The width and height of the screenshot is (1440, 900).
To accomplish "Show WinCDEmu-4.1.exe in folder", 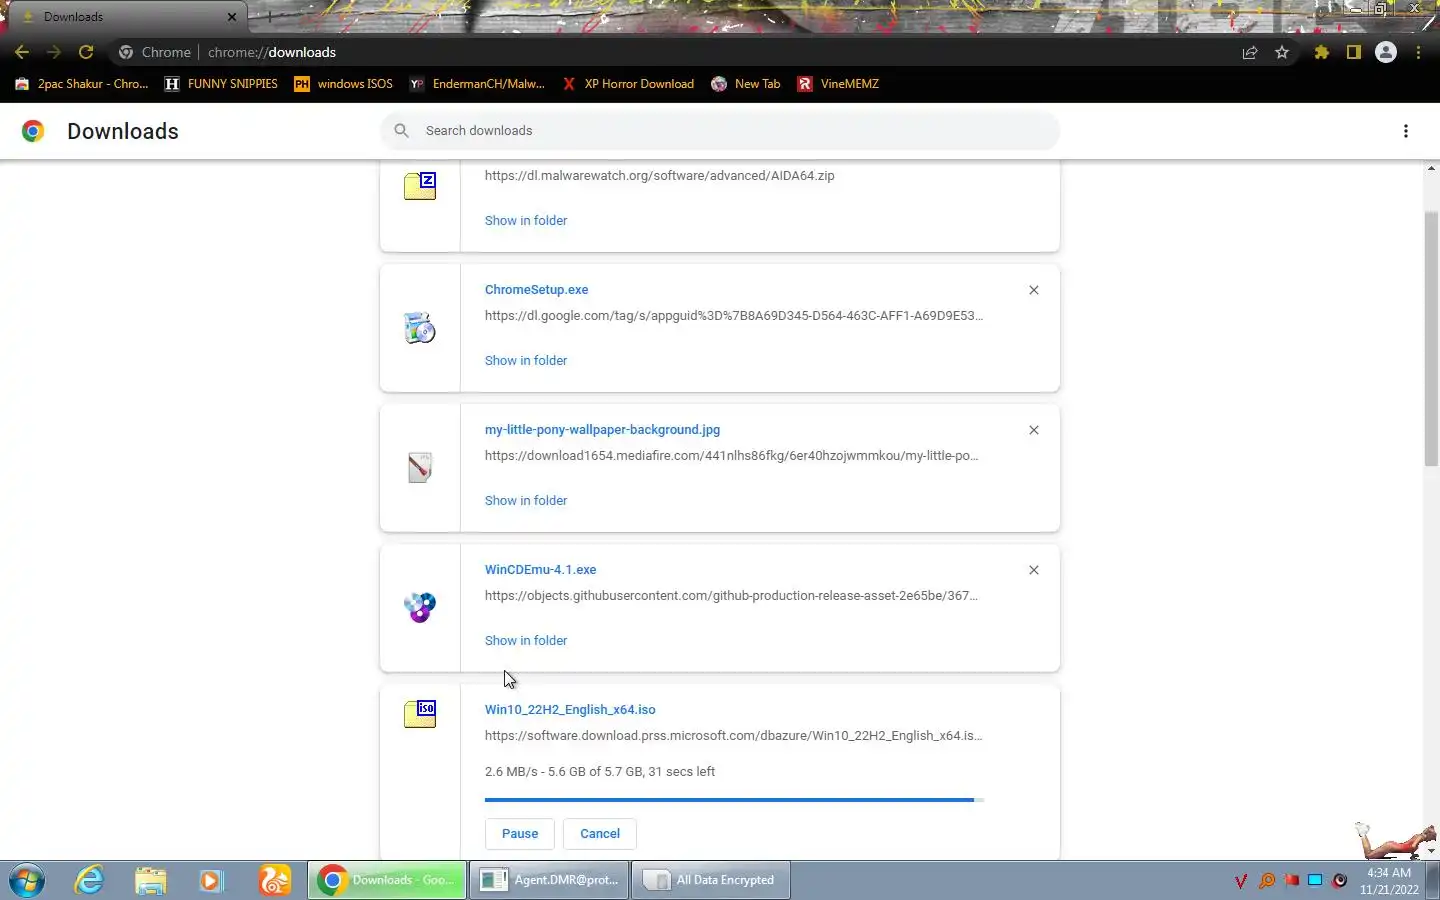I will coord(526,640).
